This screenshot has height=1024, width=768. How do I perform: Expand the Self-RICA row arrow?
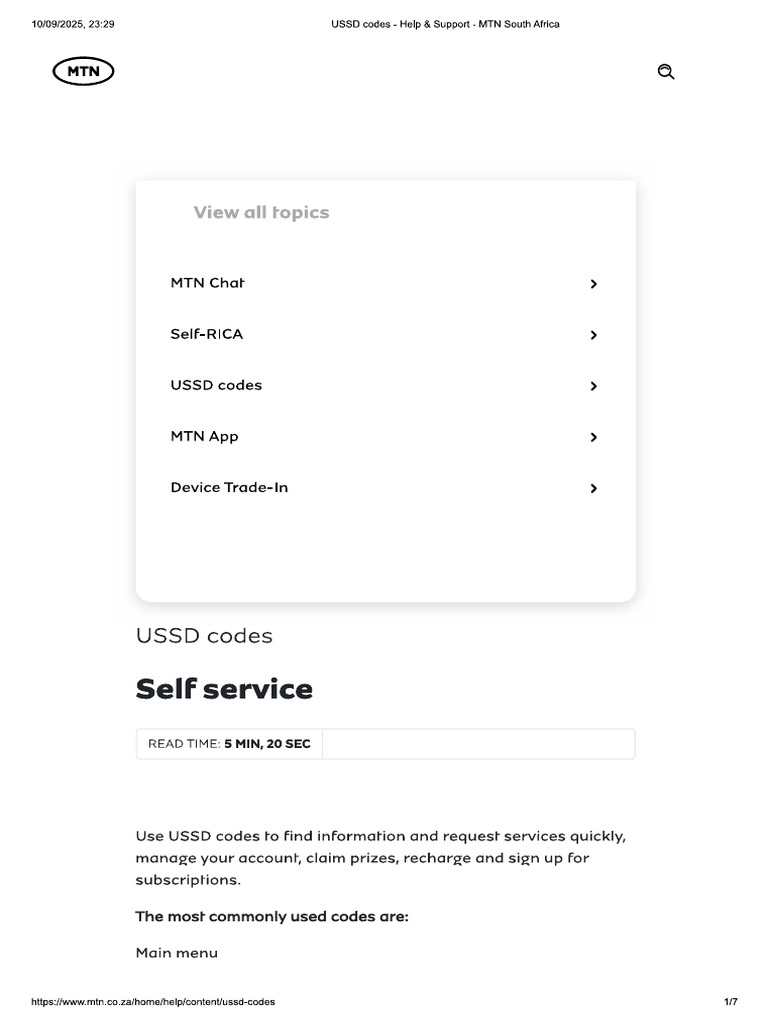point(593,335)
